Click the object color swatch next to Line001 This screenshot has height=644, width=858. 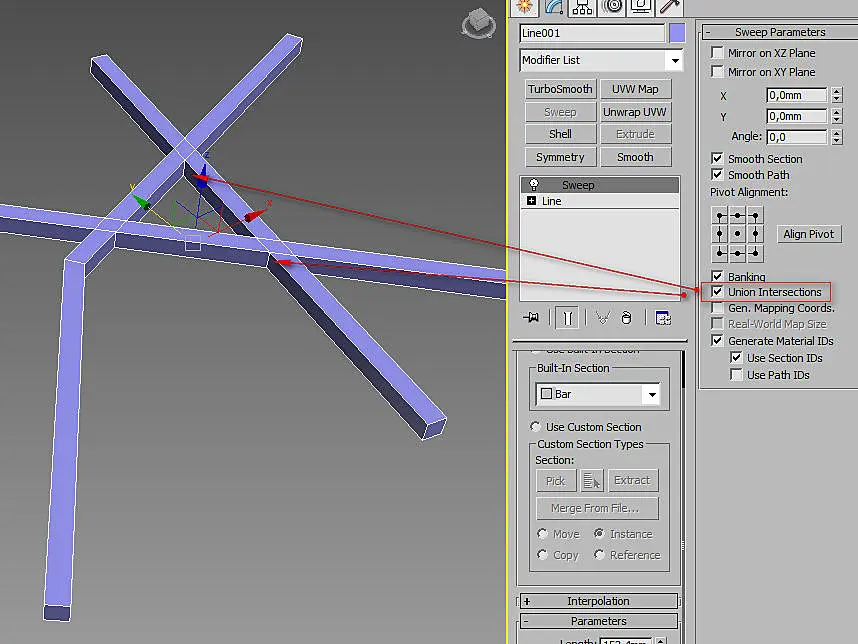pos(677,33)
